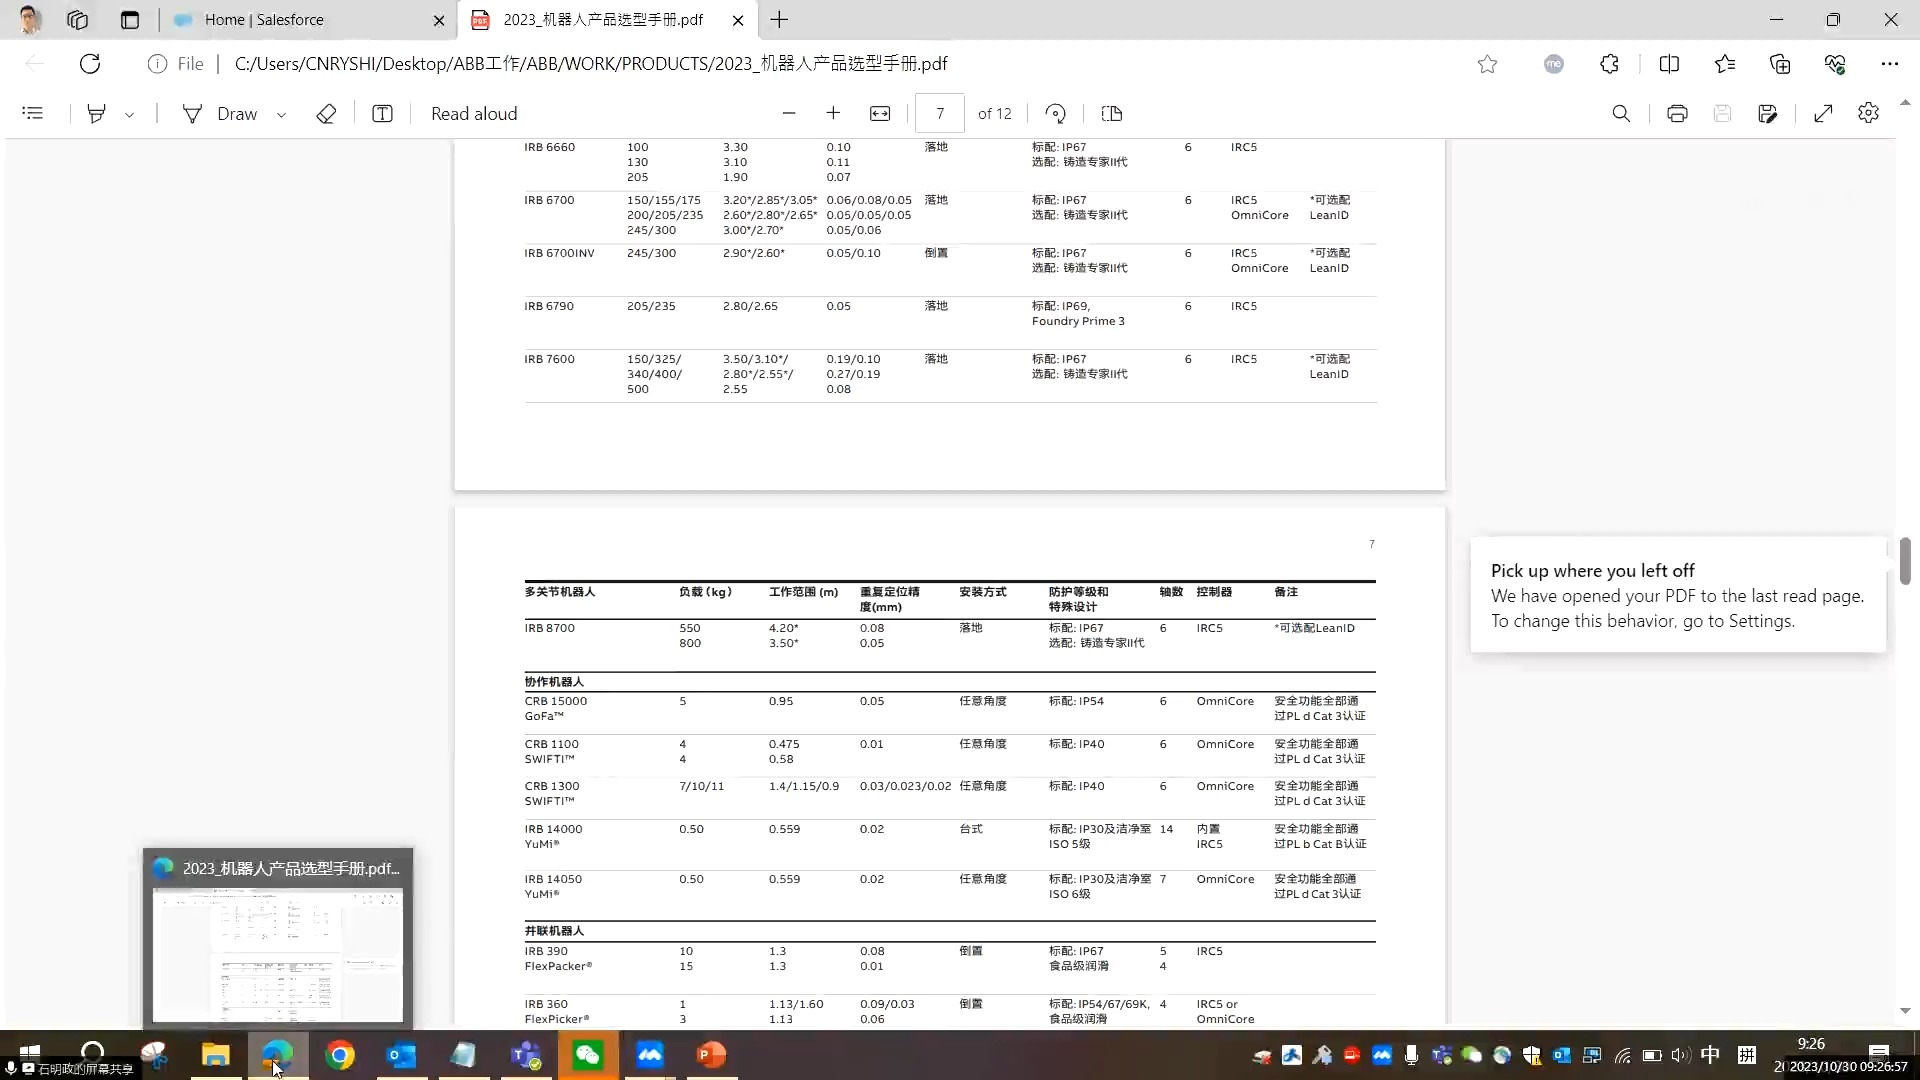
Task: Click the Save as icon
Action: 1768,114
